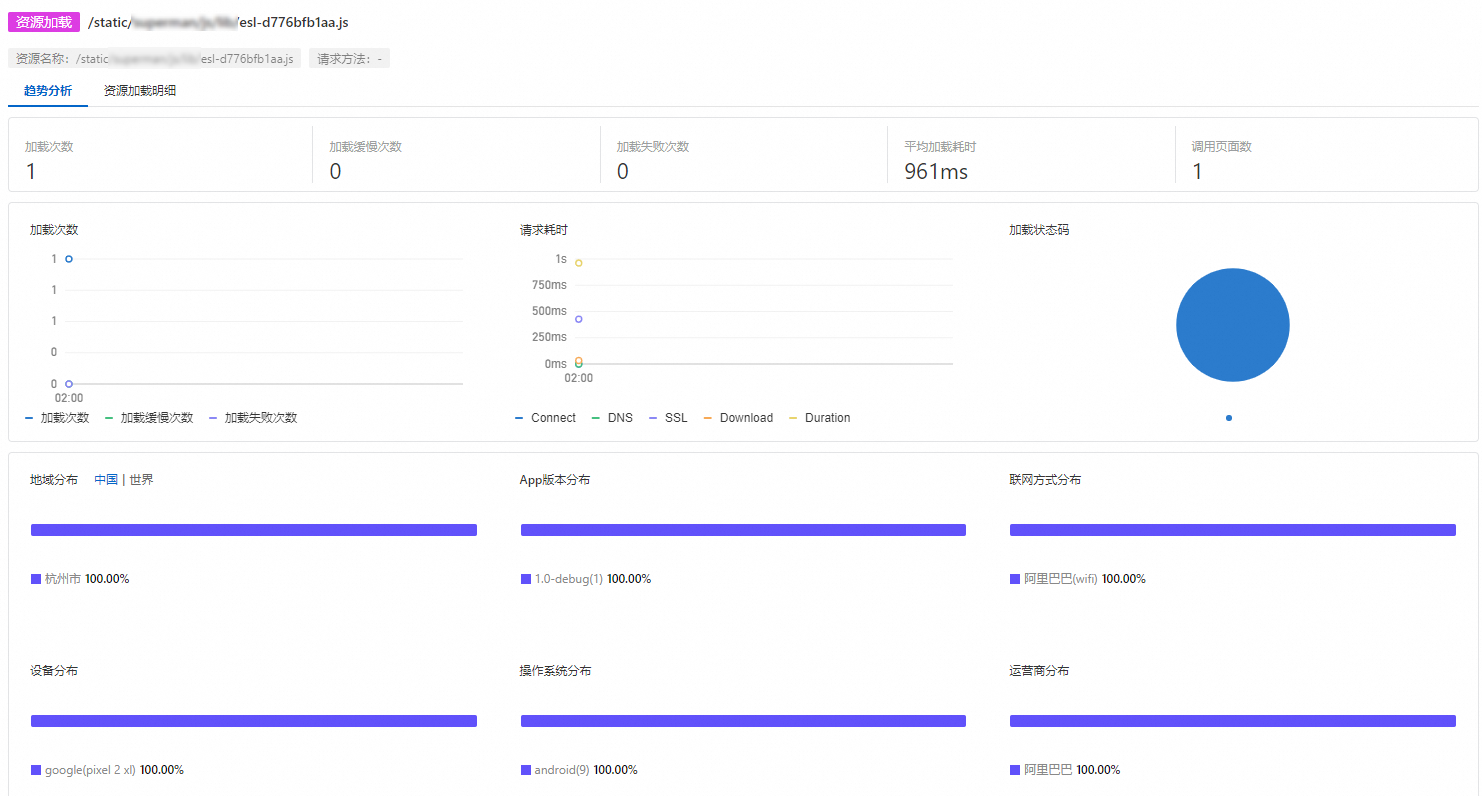
Task: Click the App版本分布 section heading
Action: pos(555,480)
